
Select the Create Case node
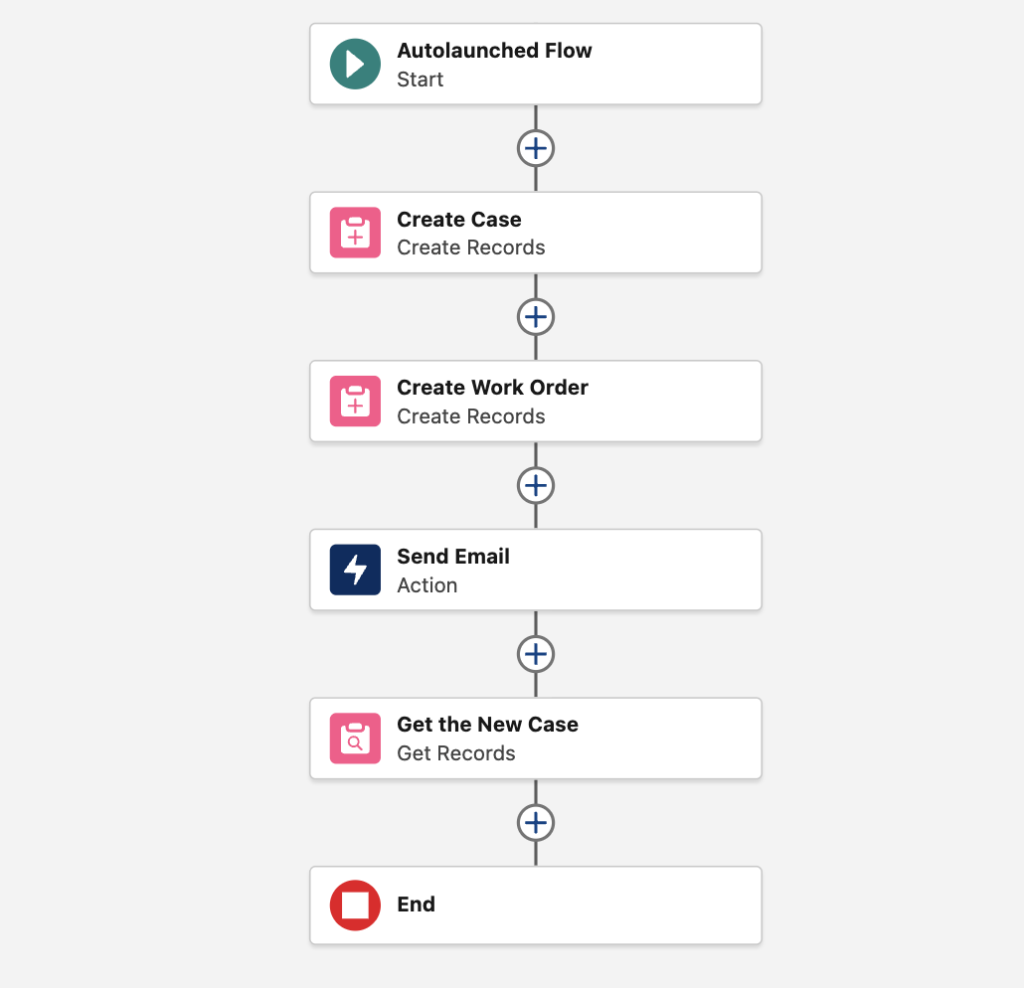coord(536,232)
